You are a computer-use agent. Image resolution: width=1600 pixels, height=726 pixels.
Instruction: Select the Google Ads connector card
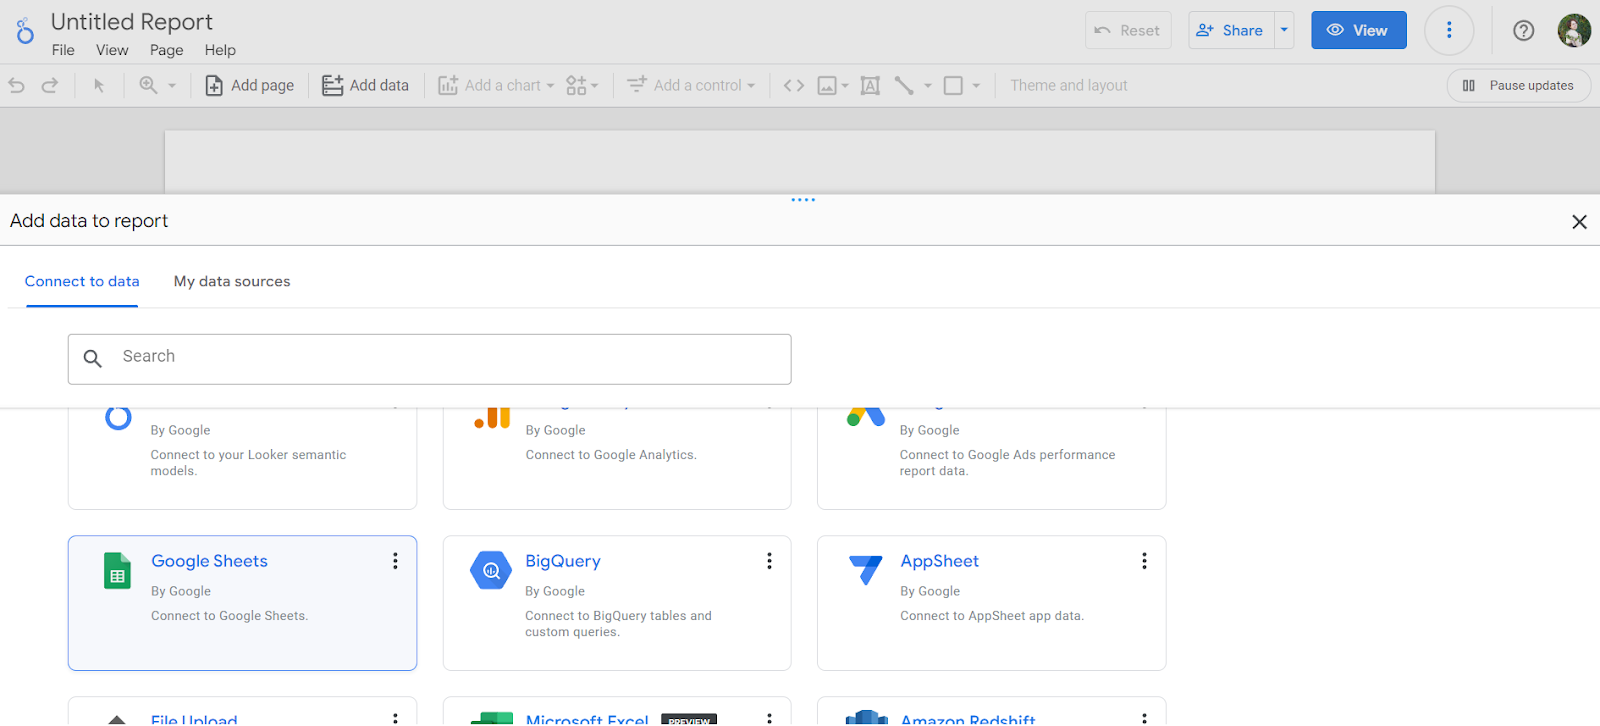992,458
